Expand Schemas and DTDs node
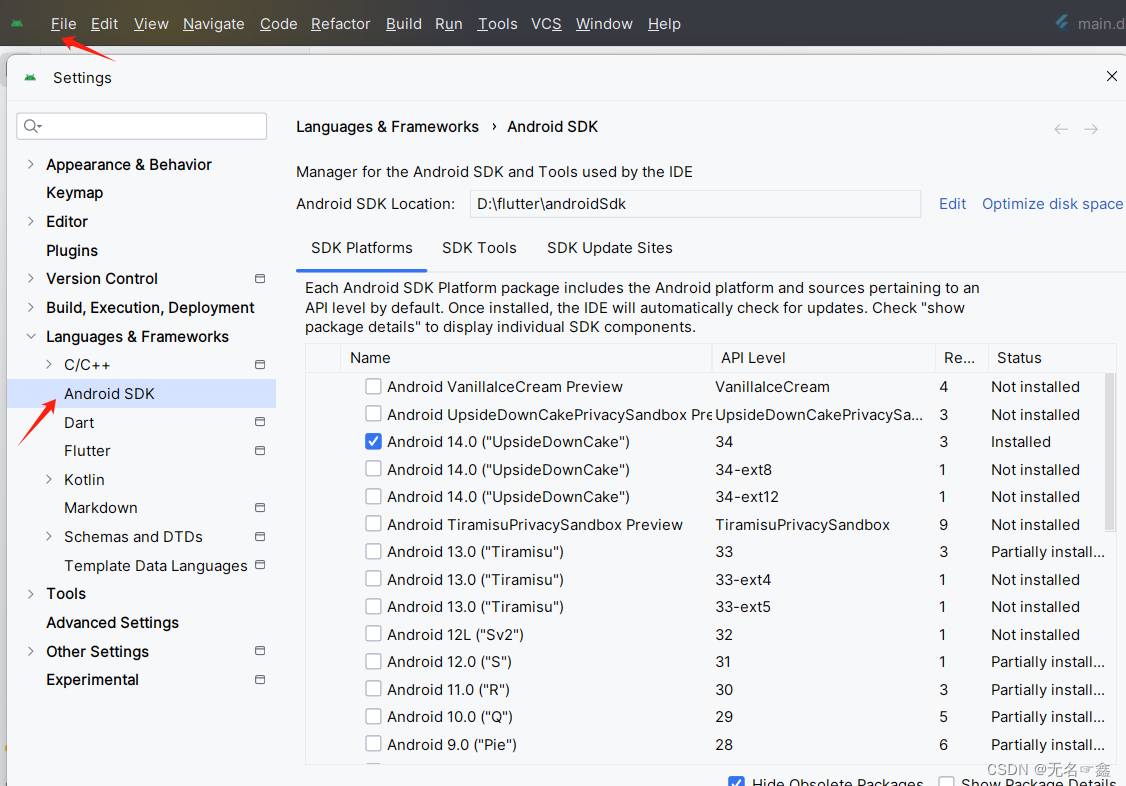The image size is (1126, 786). (x=49, y=536)
